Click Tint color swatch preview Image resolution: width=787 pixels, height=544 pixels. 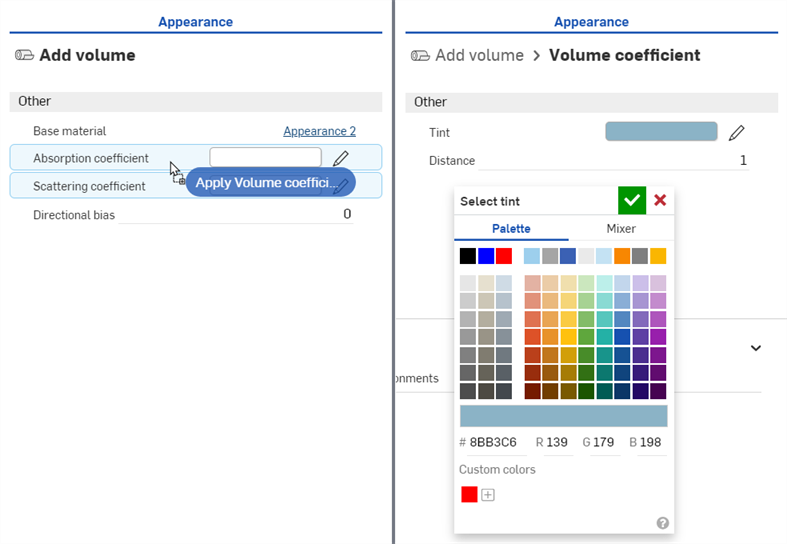pyautogui.click(x=661, y=131)
